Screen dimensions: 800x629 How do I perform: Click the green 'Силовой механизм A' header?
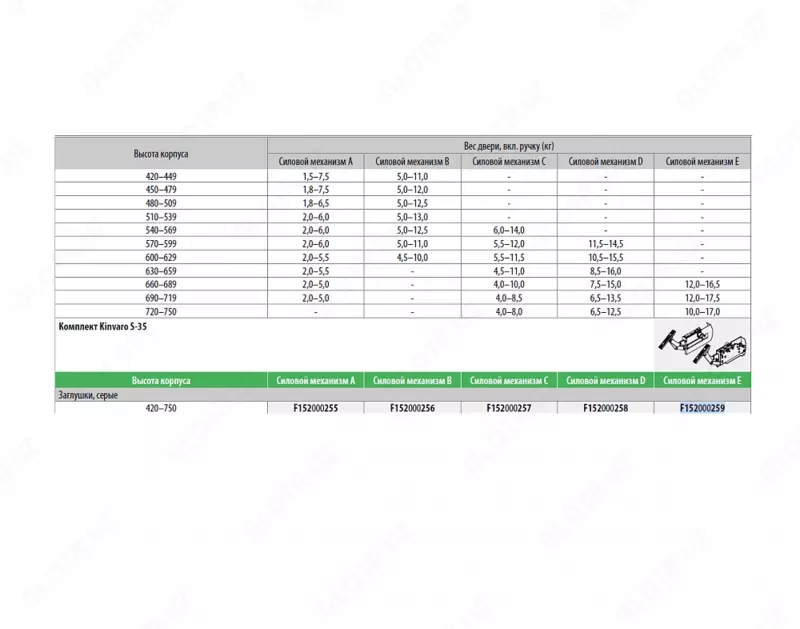(x=315, y=381)
